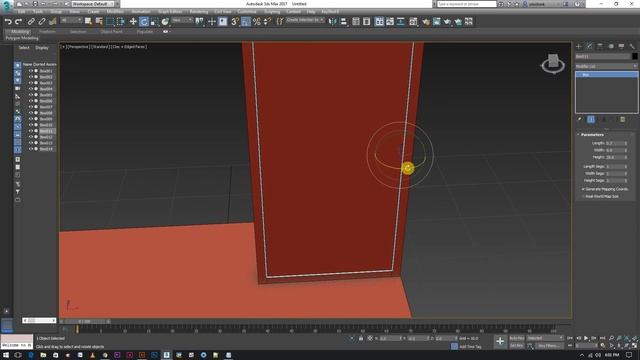This screenshot has height=360, width=640.
Task: Switch to the Object Paint ribbon tab
Action: pos(111,31)
